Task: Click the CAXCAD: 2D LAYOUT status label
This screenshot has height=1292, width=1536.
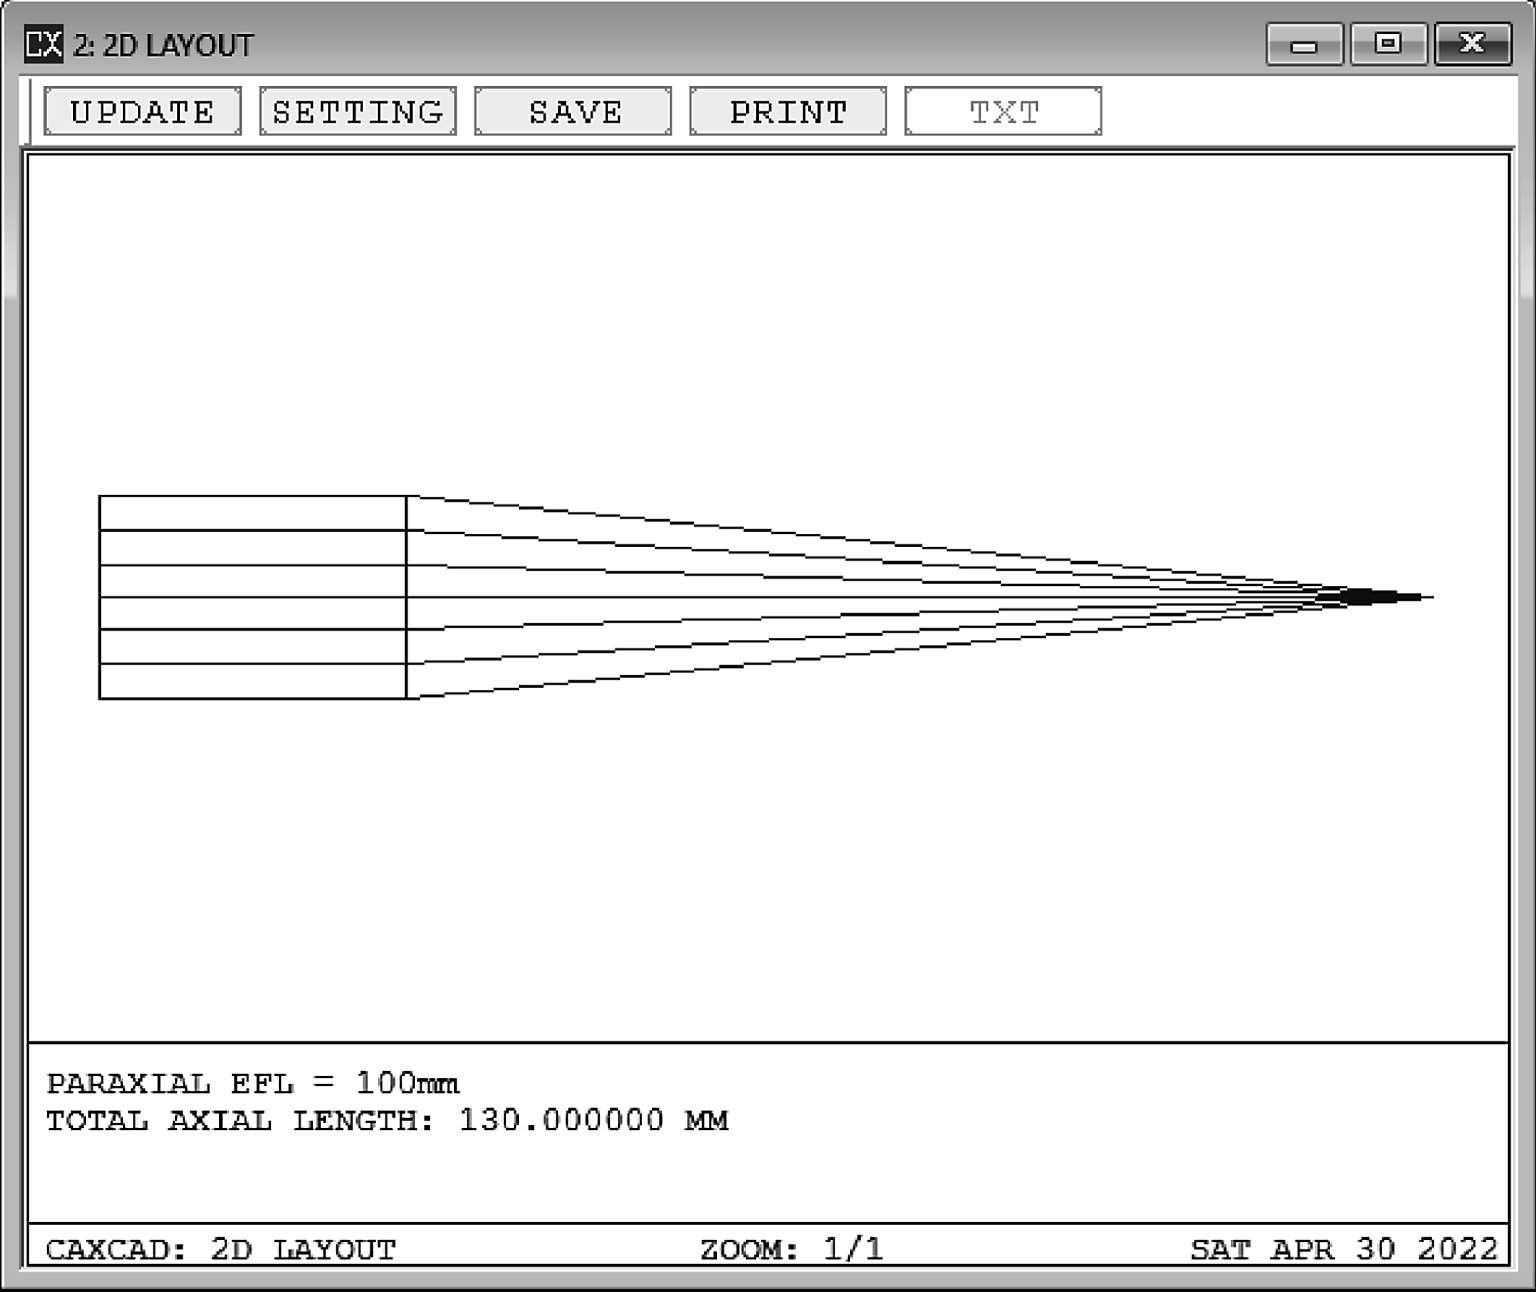Action: click(x=221, y=1249)
